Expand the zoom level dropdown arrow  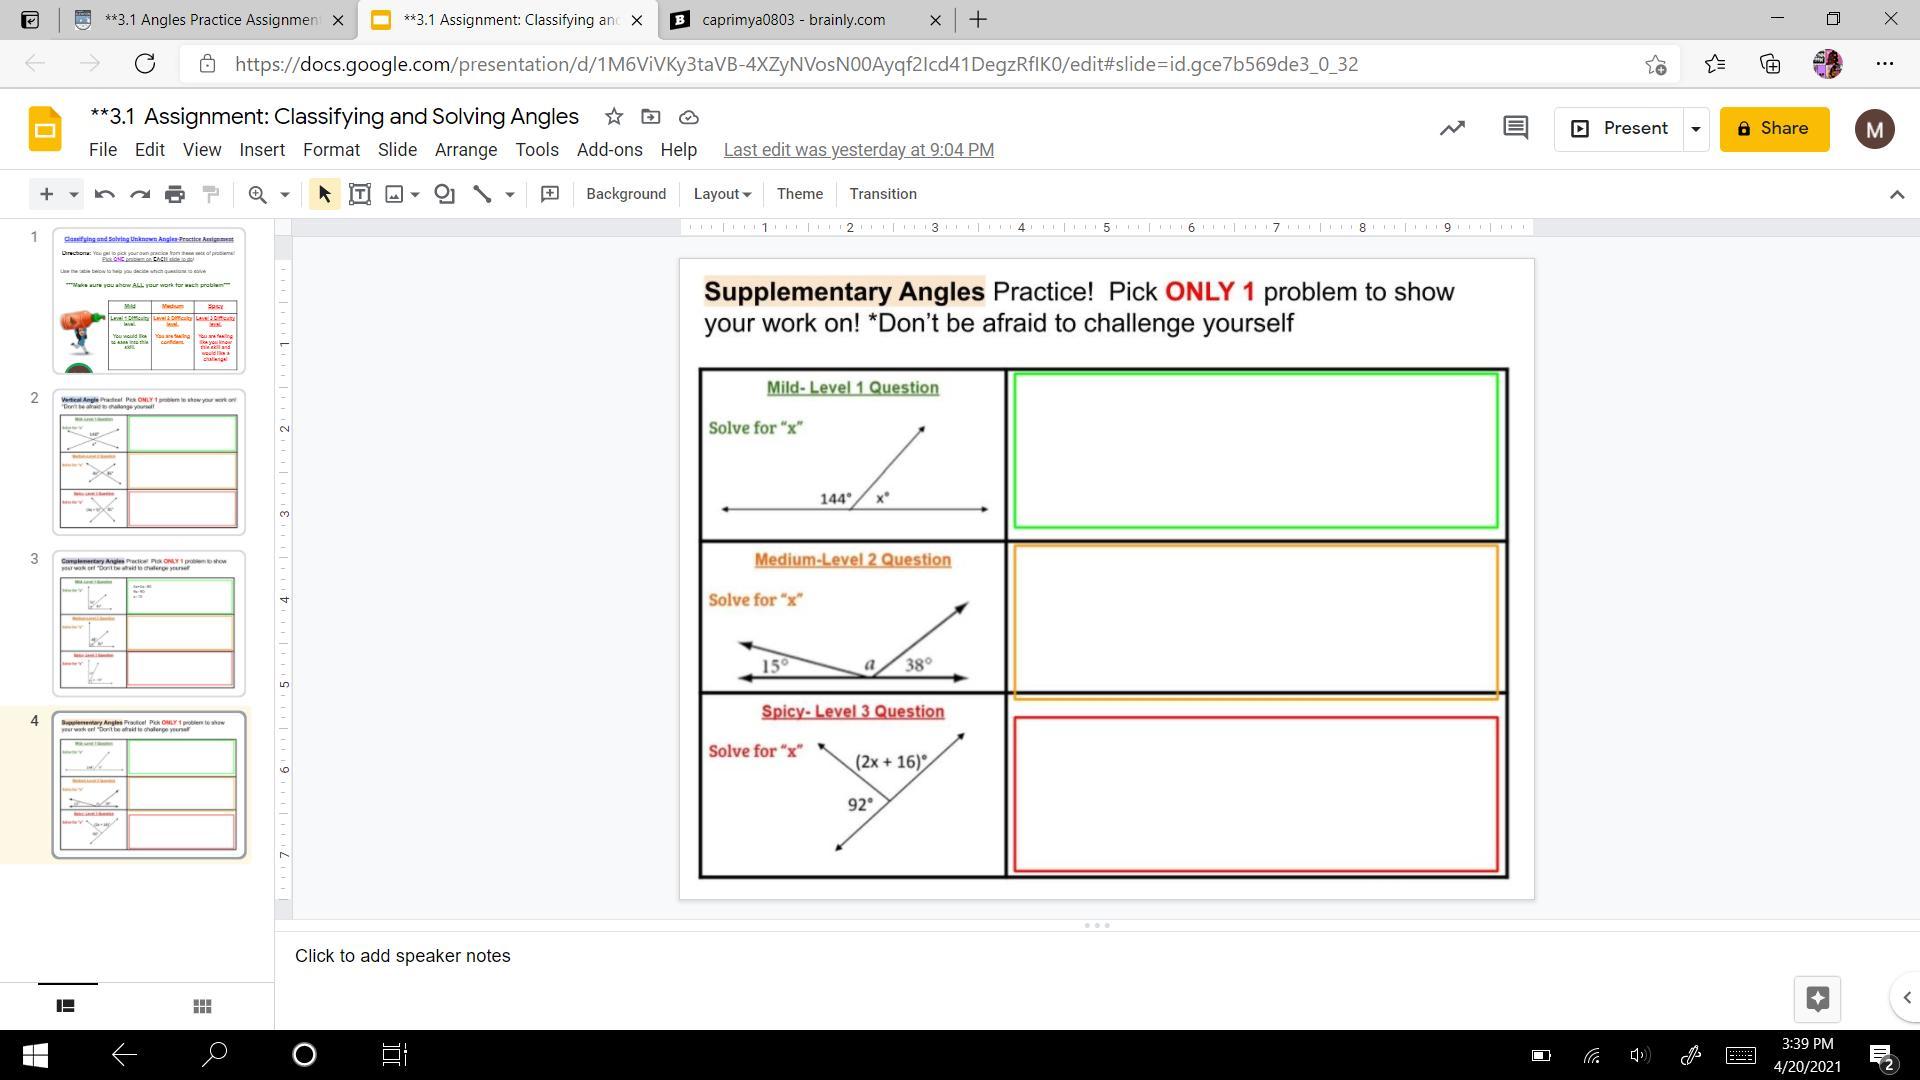(x=284, y=194)
